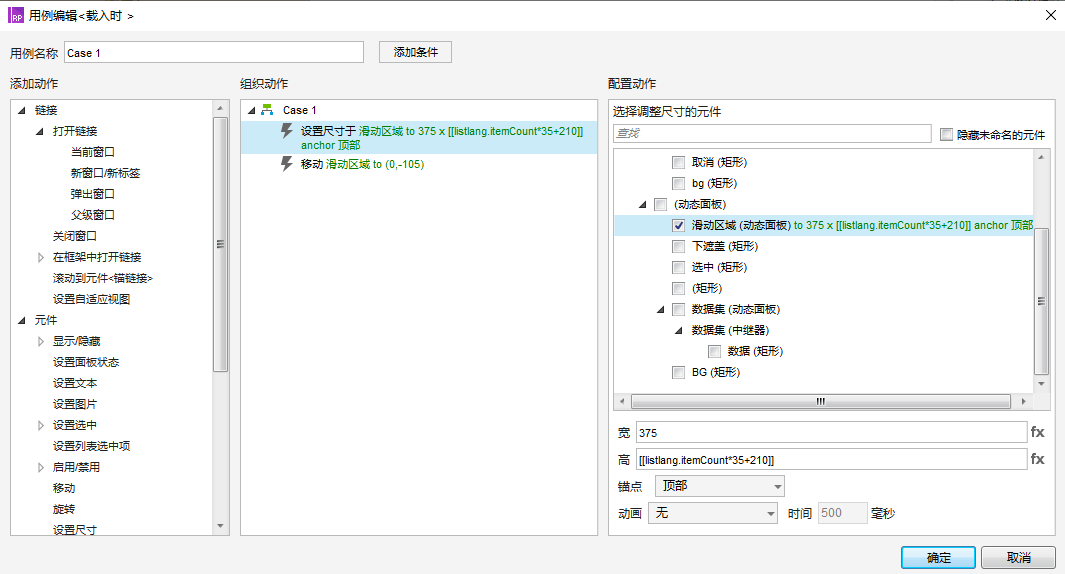1065x574 pixels.
Task: Collapse the unnamed (动态面板) tree node
Action: 643,204
